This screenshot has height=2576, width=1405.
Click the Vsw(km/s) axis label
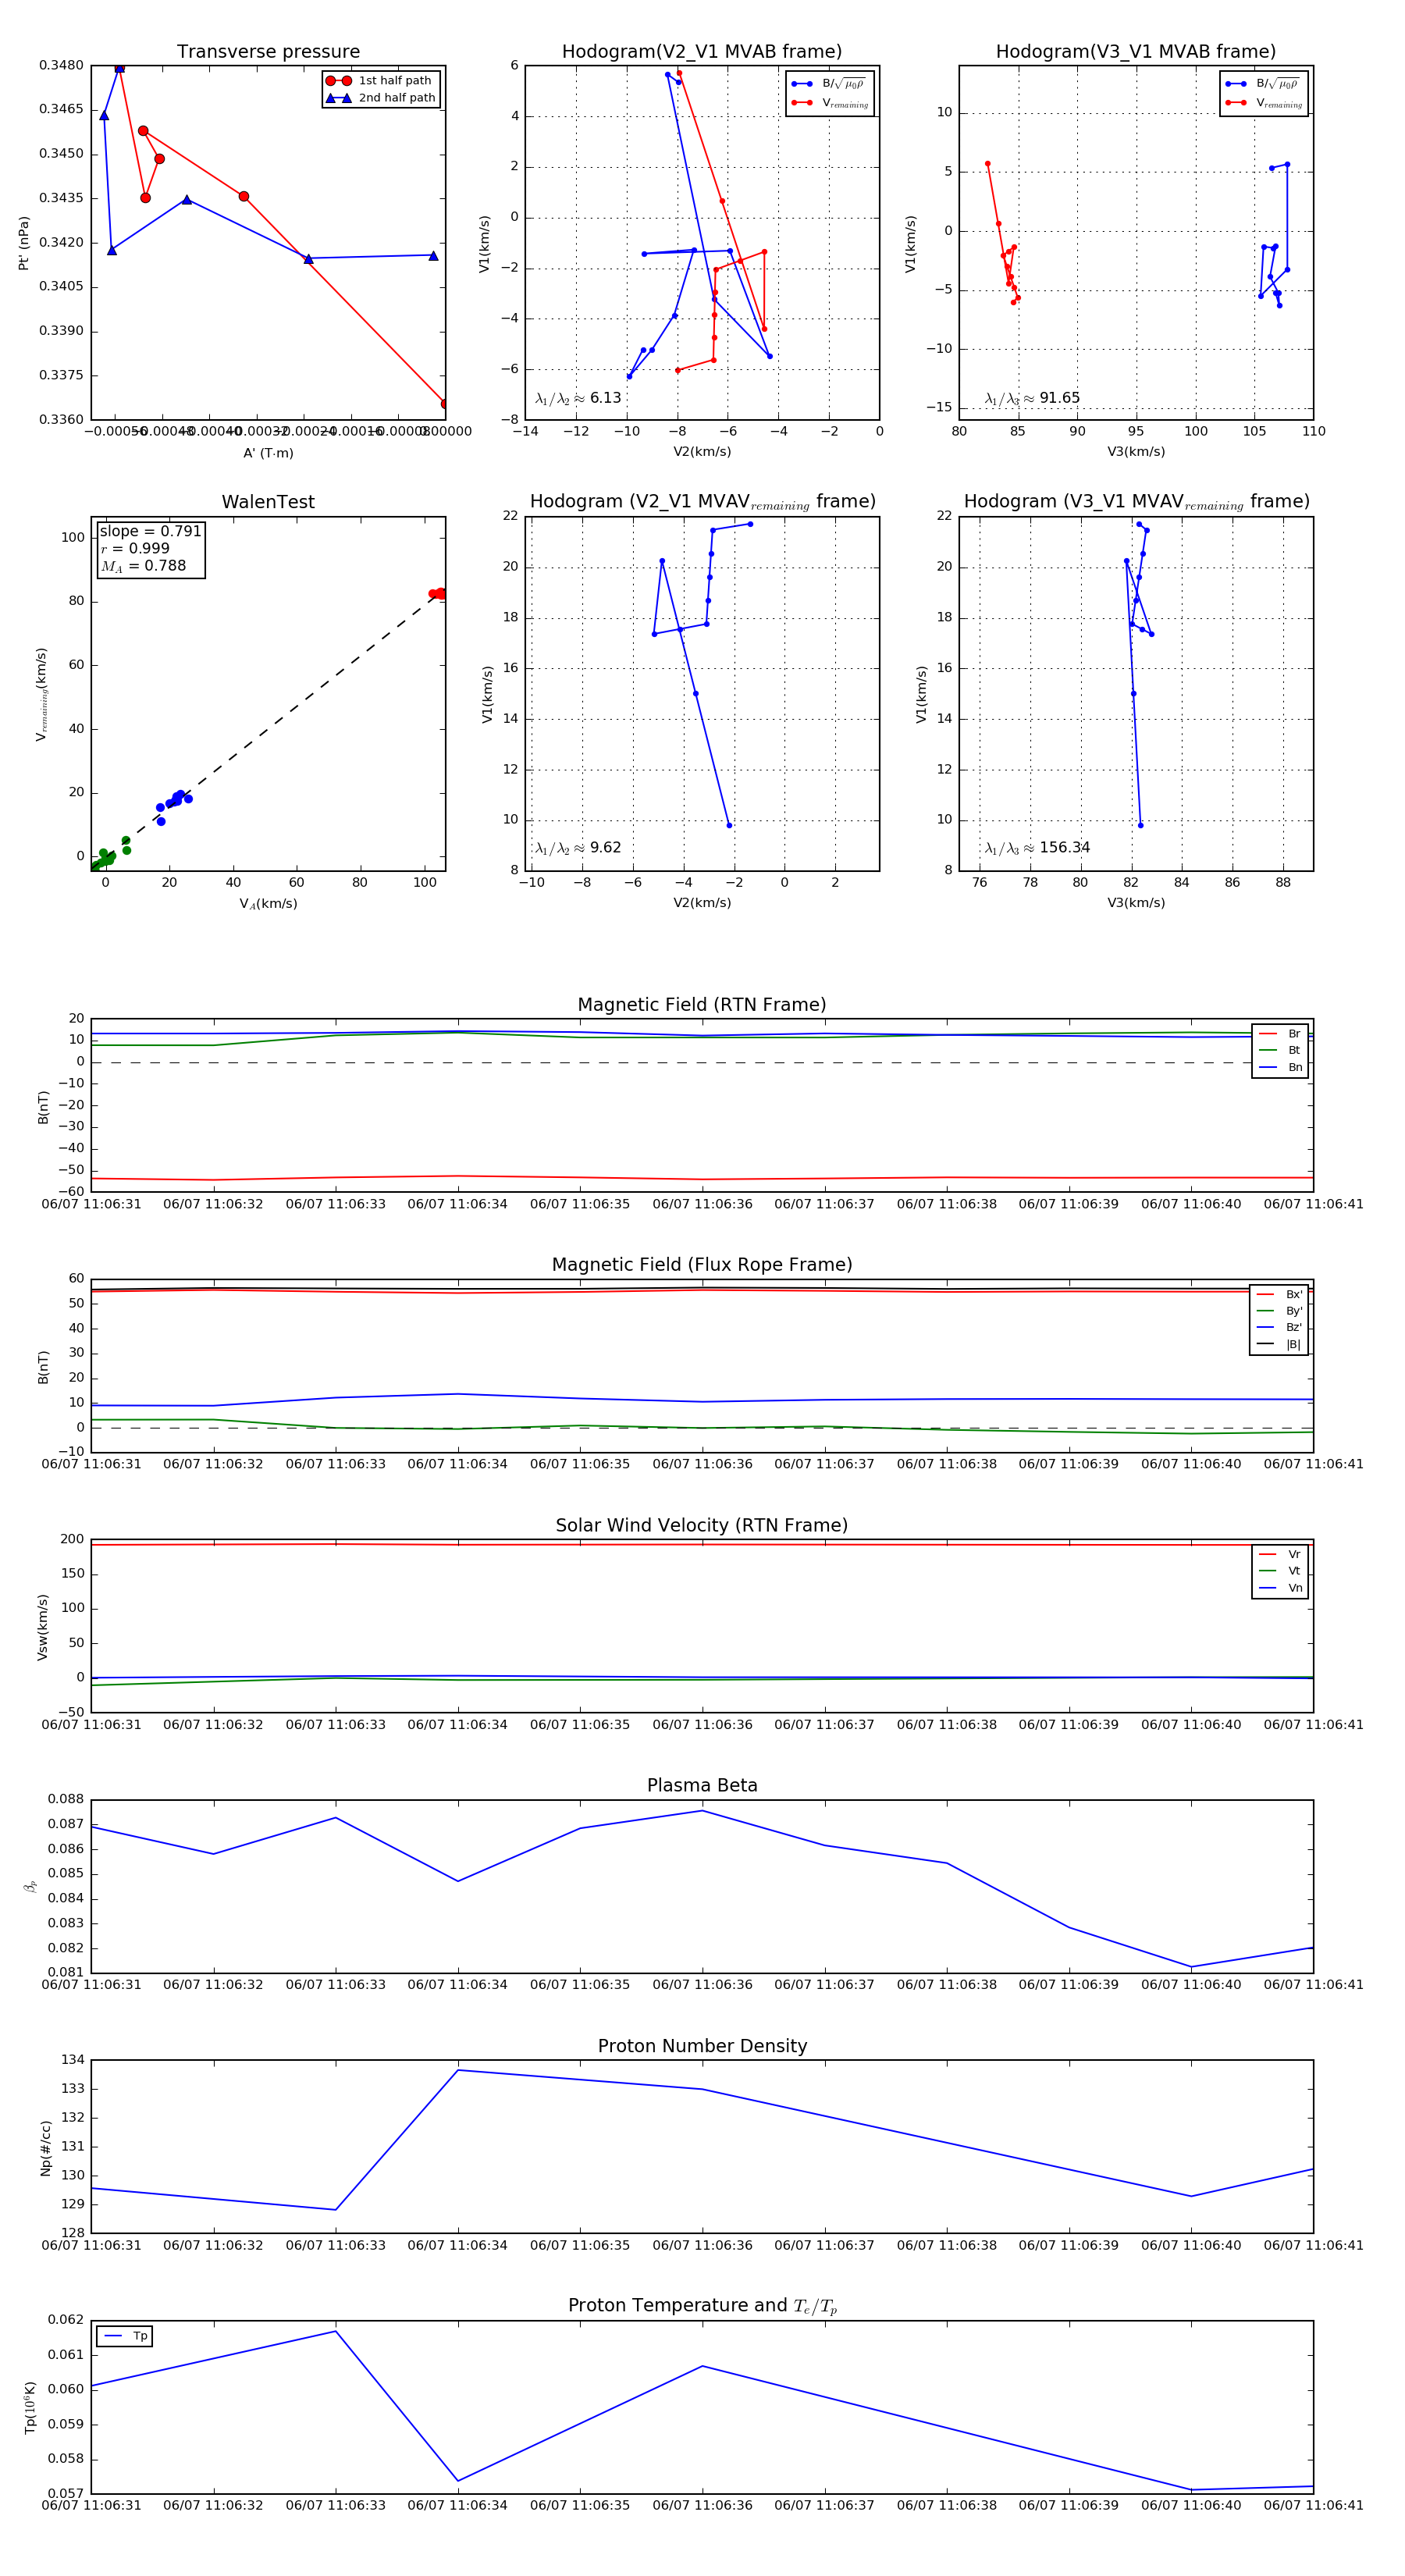pyautogui.click(x=42, y=1627)
